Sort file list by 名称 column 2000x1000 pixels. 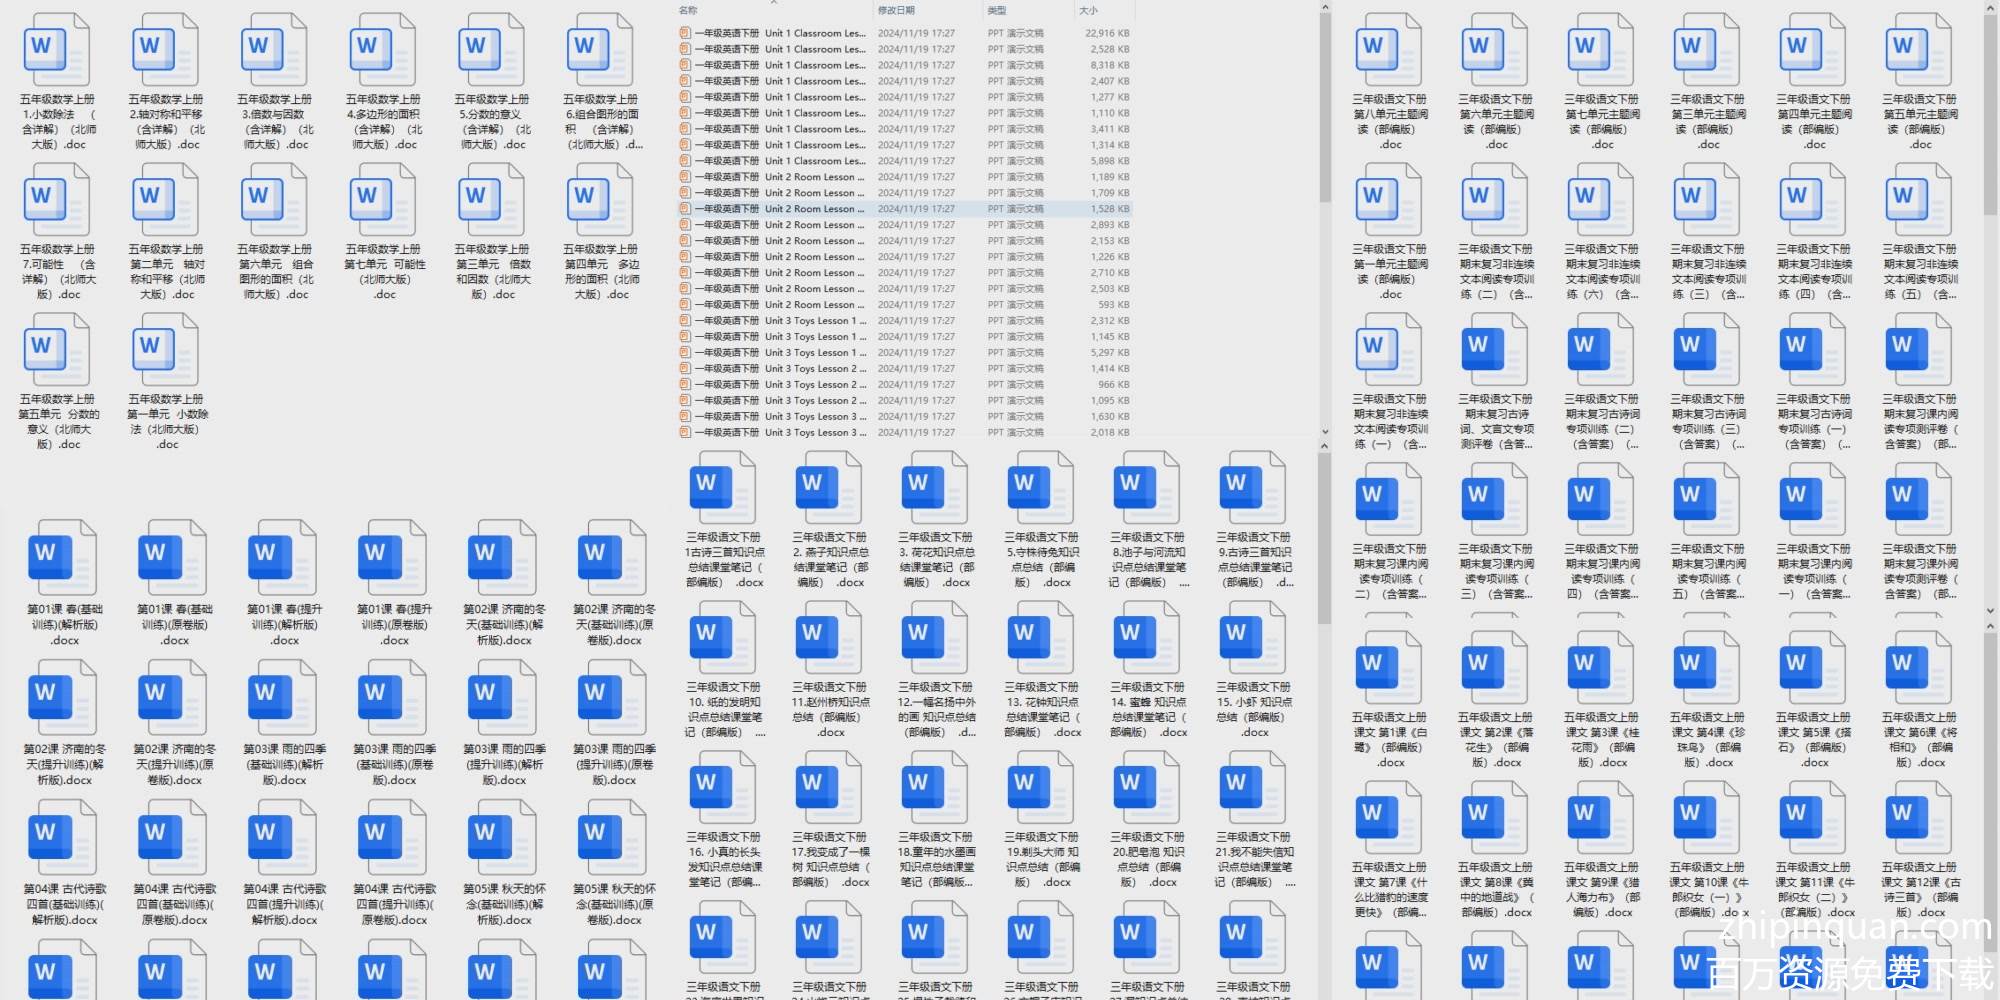pyautogui.click(x=689, y=10)
